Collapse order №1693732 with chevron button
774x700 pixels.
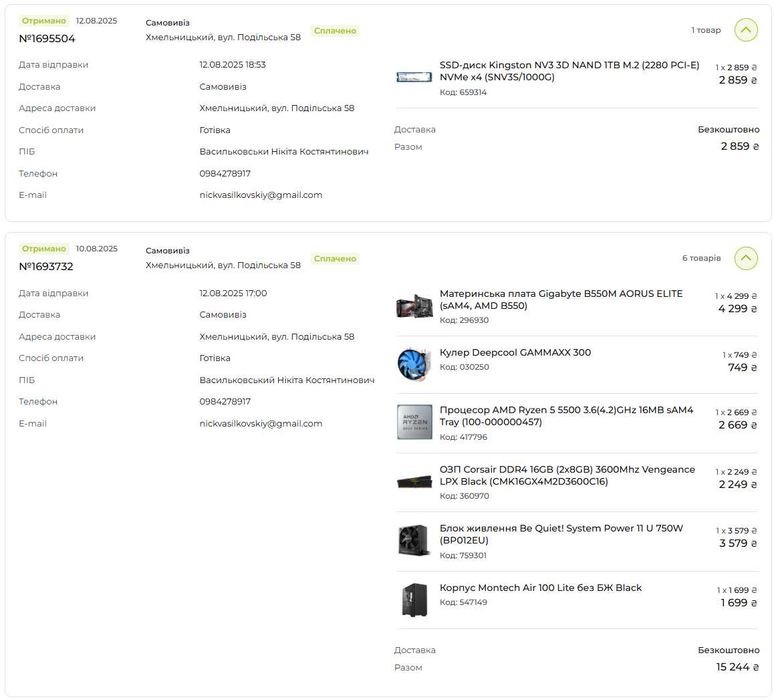pos(745,258)
